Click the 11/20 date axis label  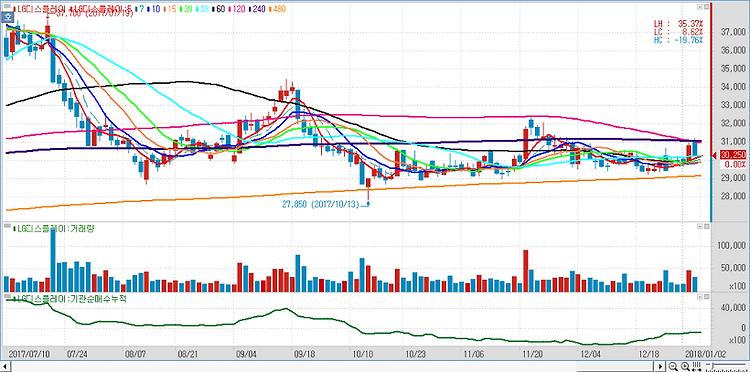point(532,354)
